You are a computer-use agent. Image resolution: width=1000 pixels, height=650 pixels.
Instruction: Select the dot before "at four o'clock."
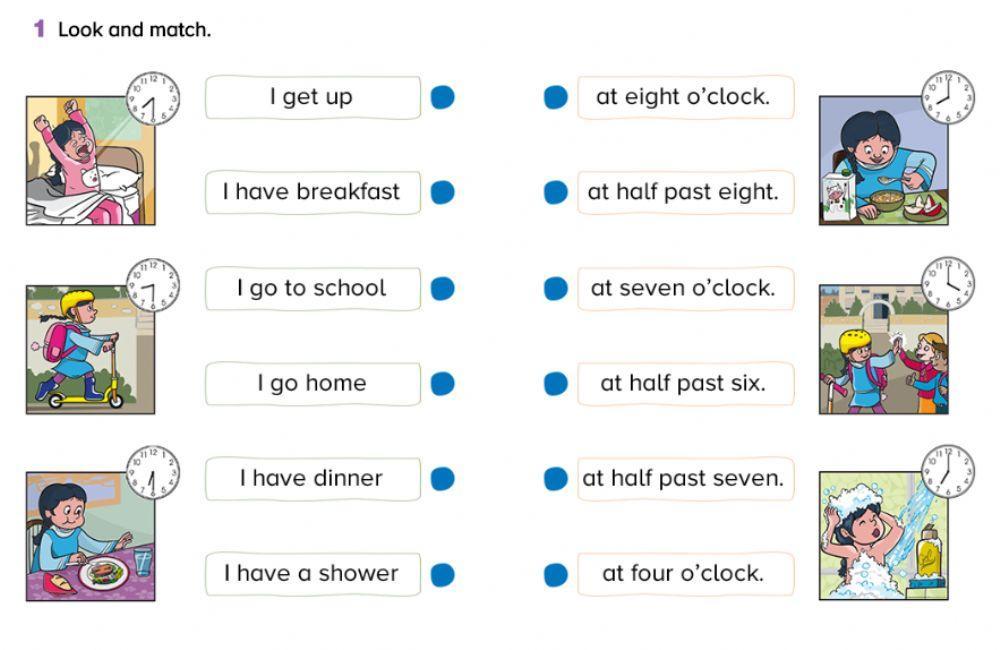(556, 574)
